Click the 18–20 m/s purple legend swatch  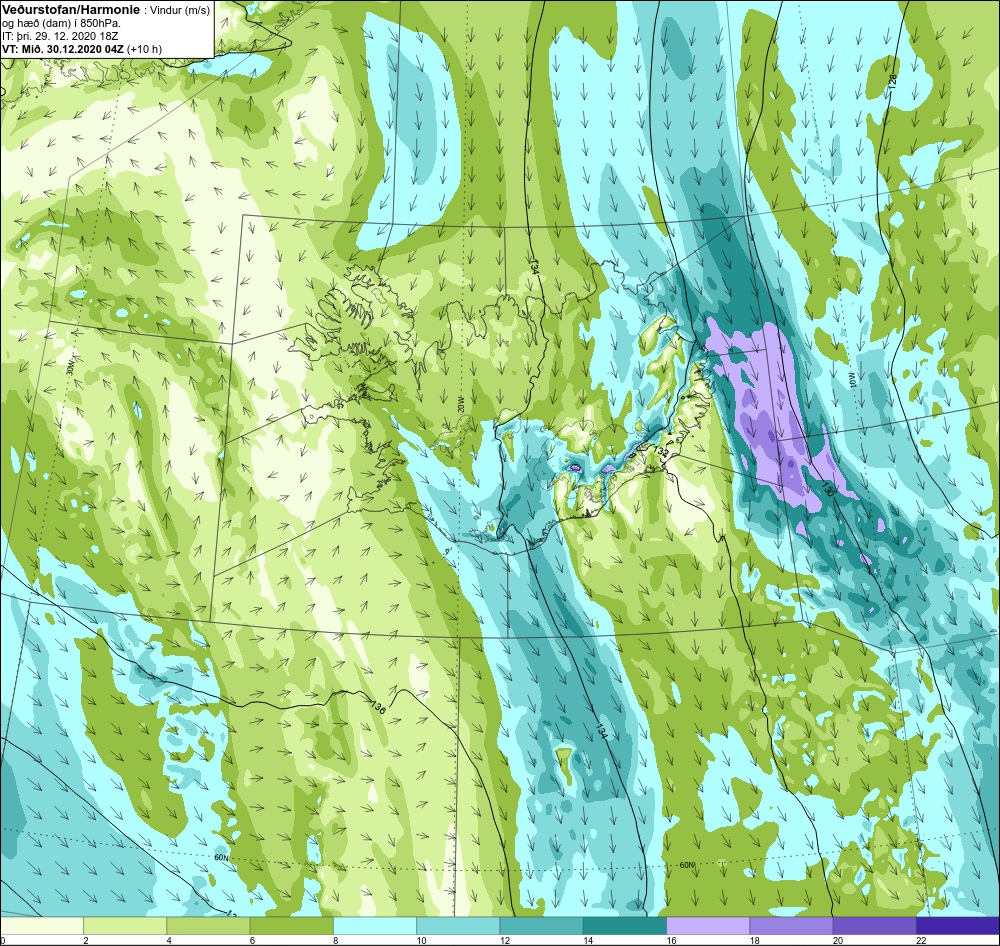tap(791, 924)
